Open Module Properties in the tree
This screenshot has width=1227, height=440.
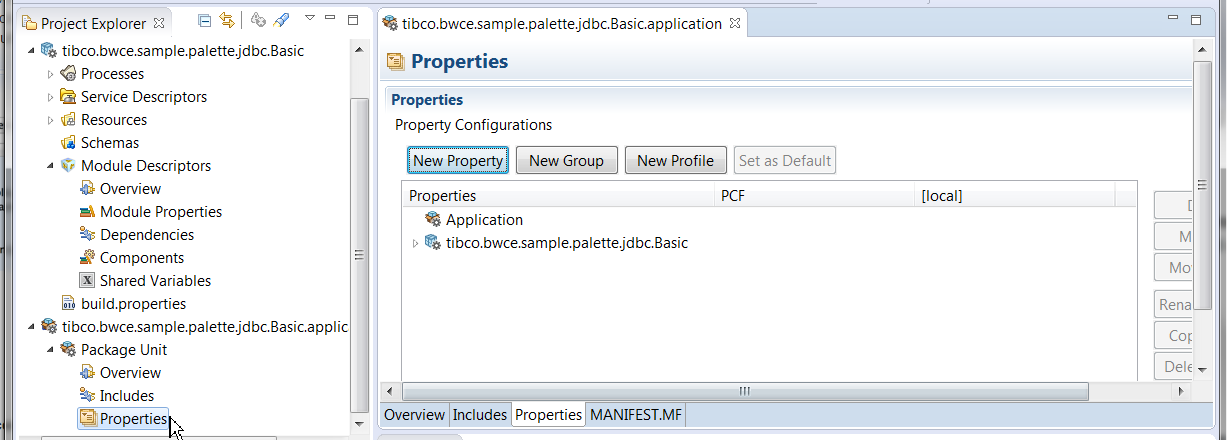pyautogui.click(x=161, y=212)
